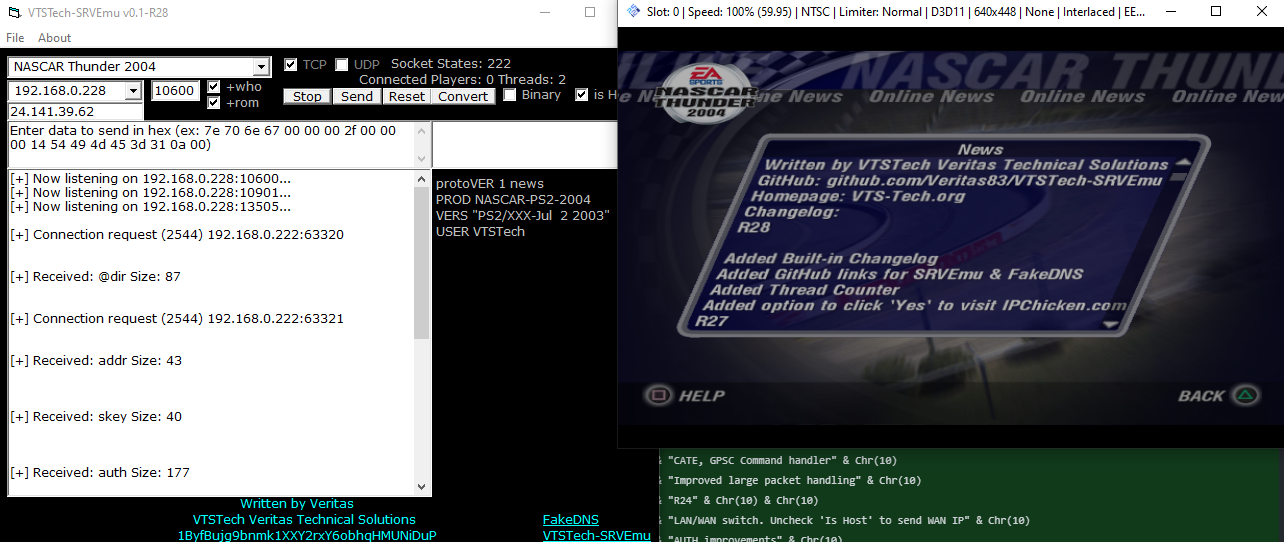Open the About menu
1284x542 pixels.
tap(54, 38)
